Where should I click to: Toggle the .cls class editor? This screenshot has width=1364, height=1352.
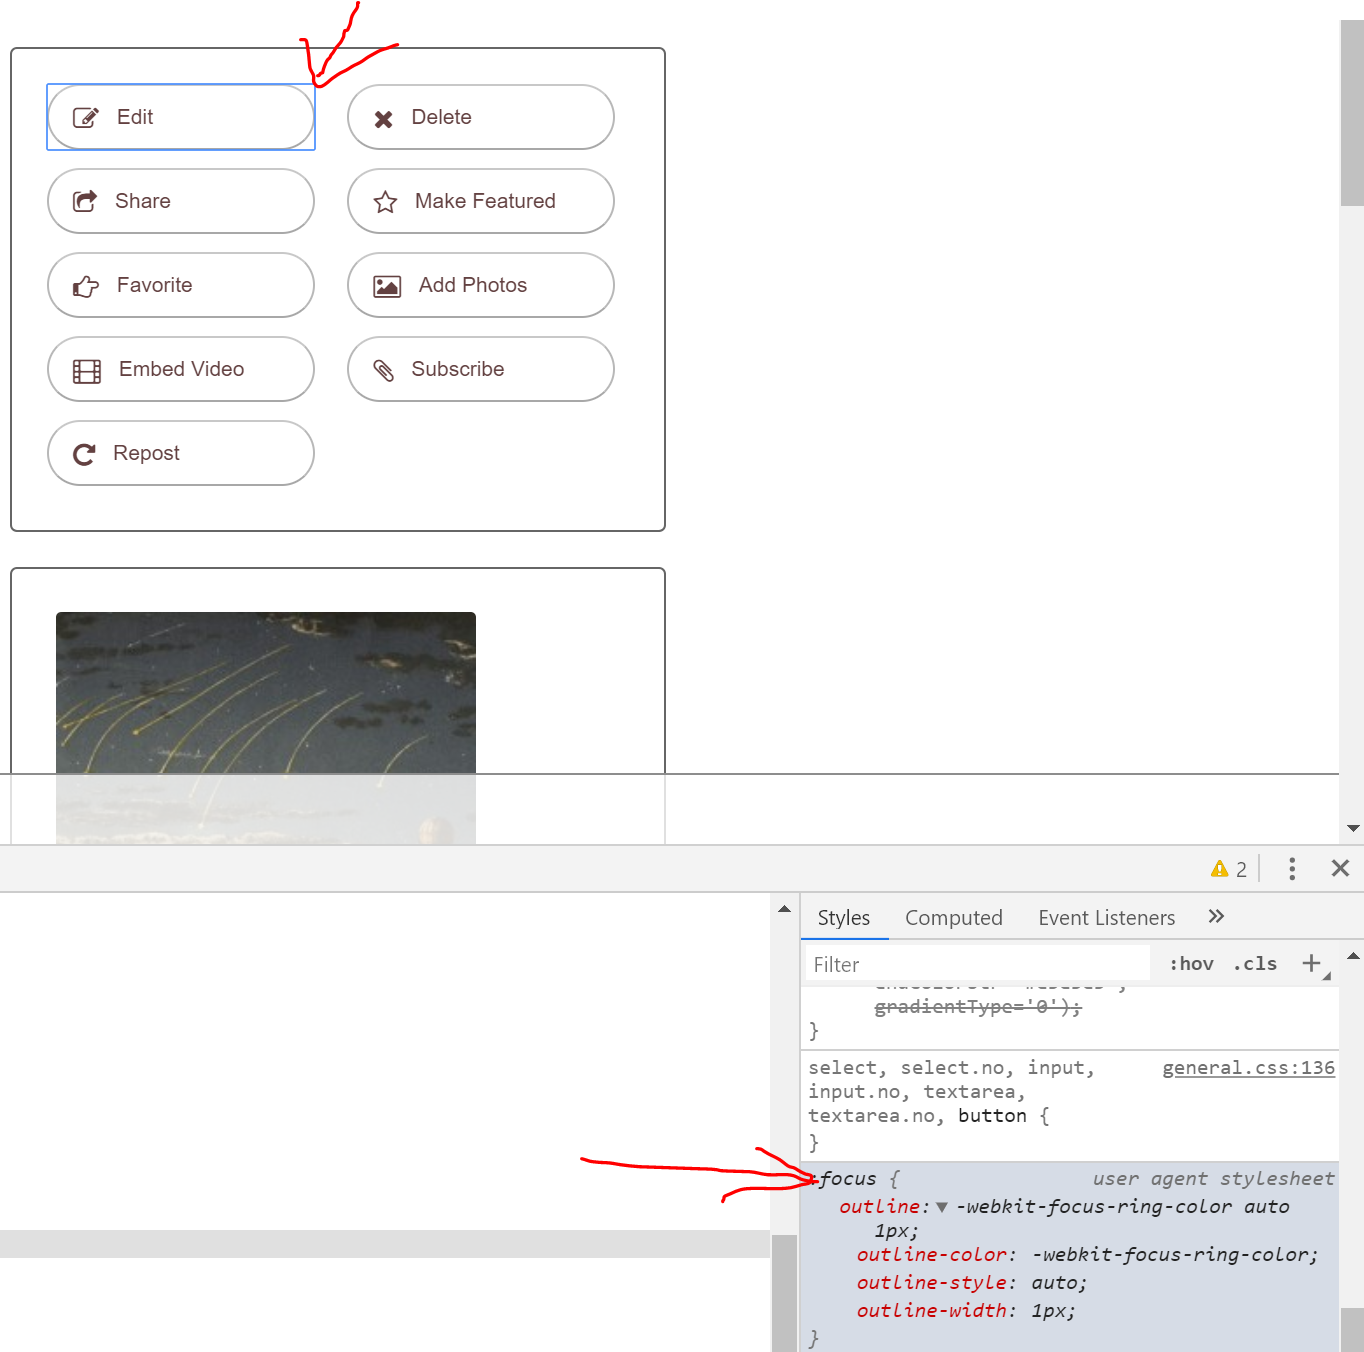point(1255,964)
